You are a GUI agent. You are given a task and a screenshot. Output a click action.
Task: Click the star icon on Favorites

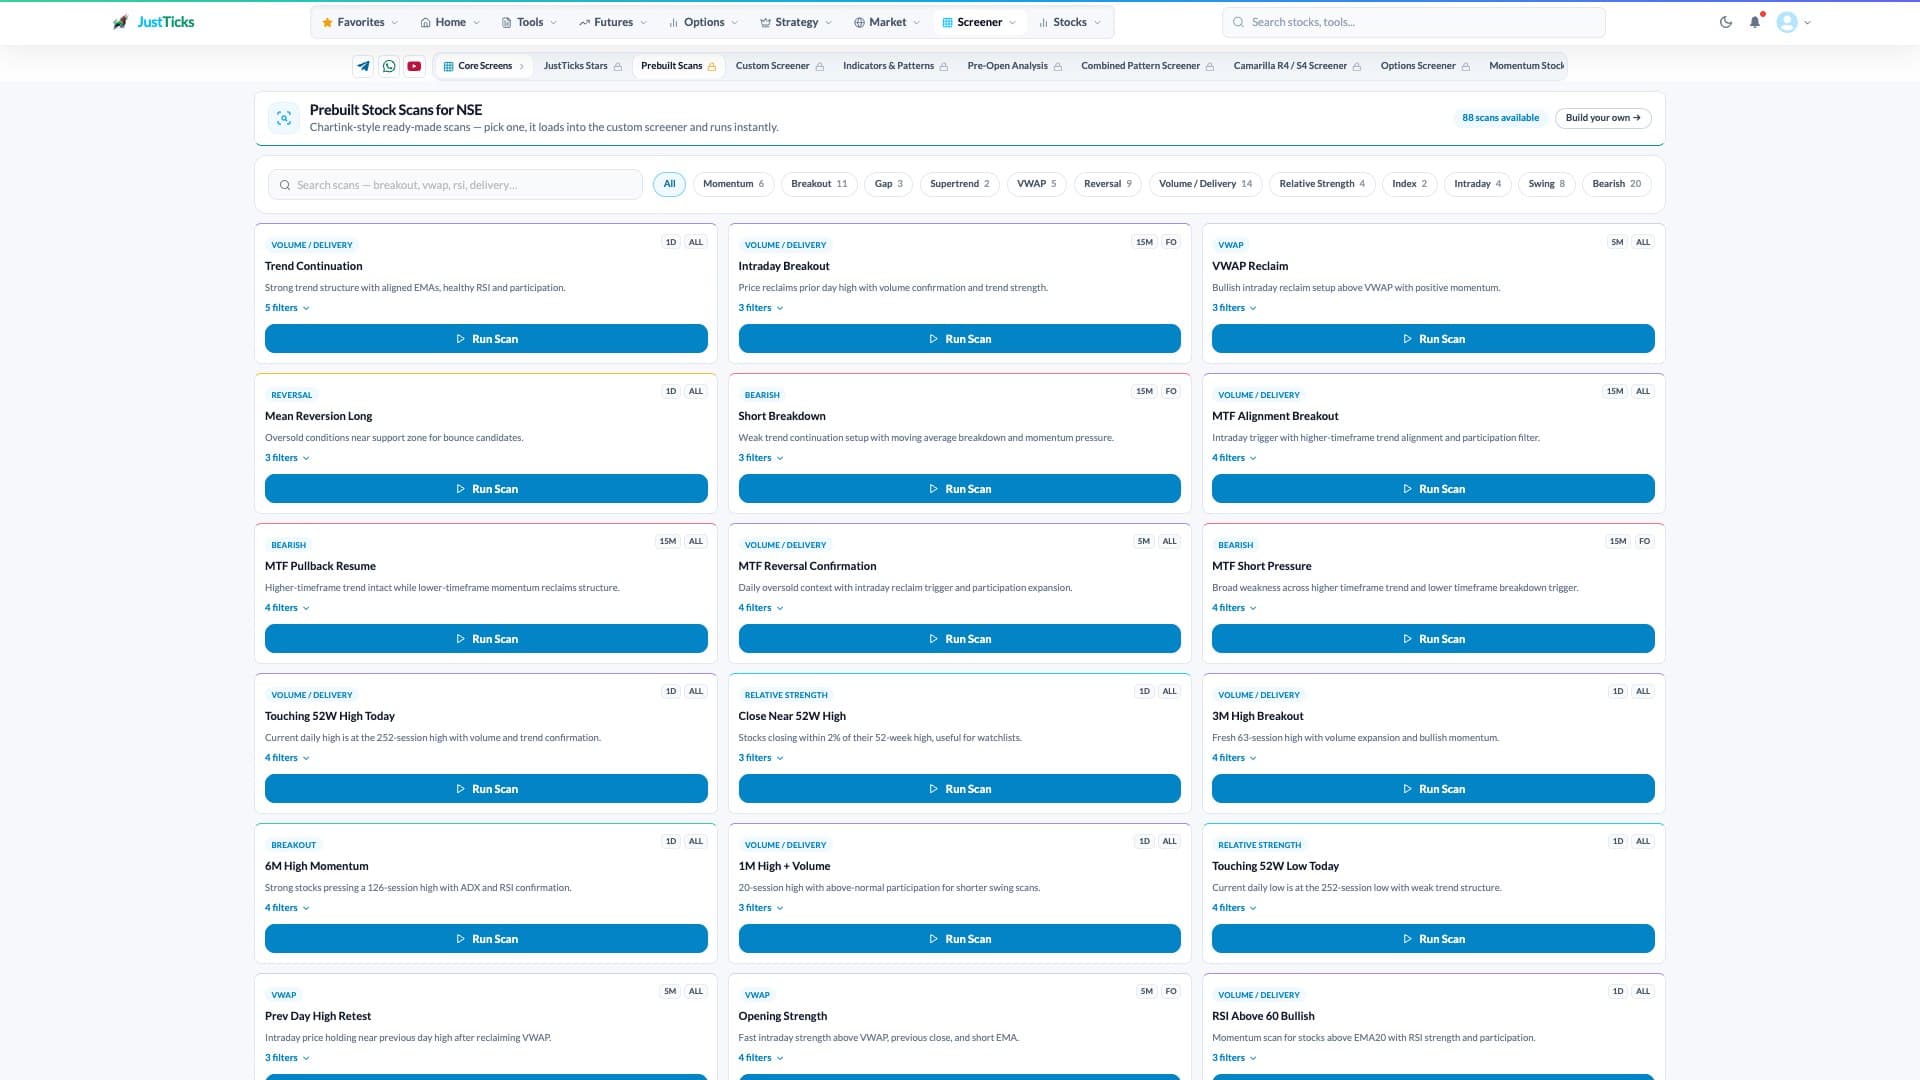[x=327, y=22]
